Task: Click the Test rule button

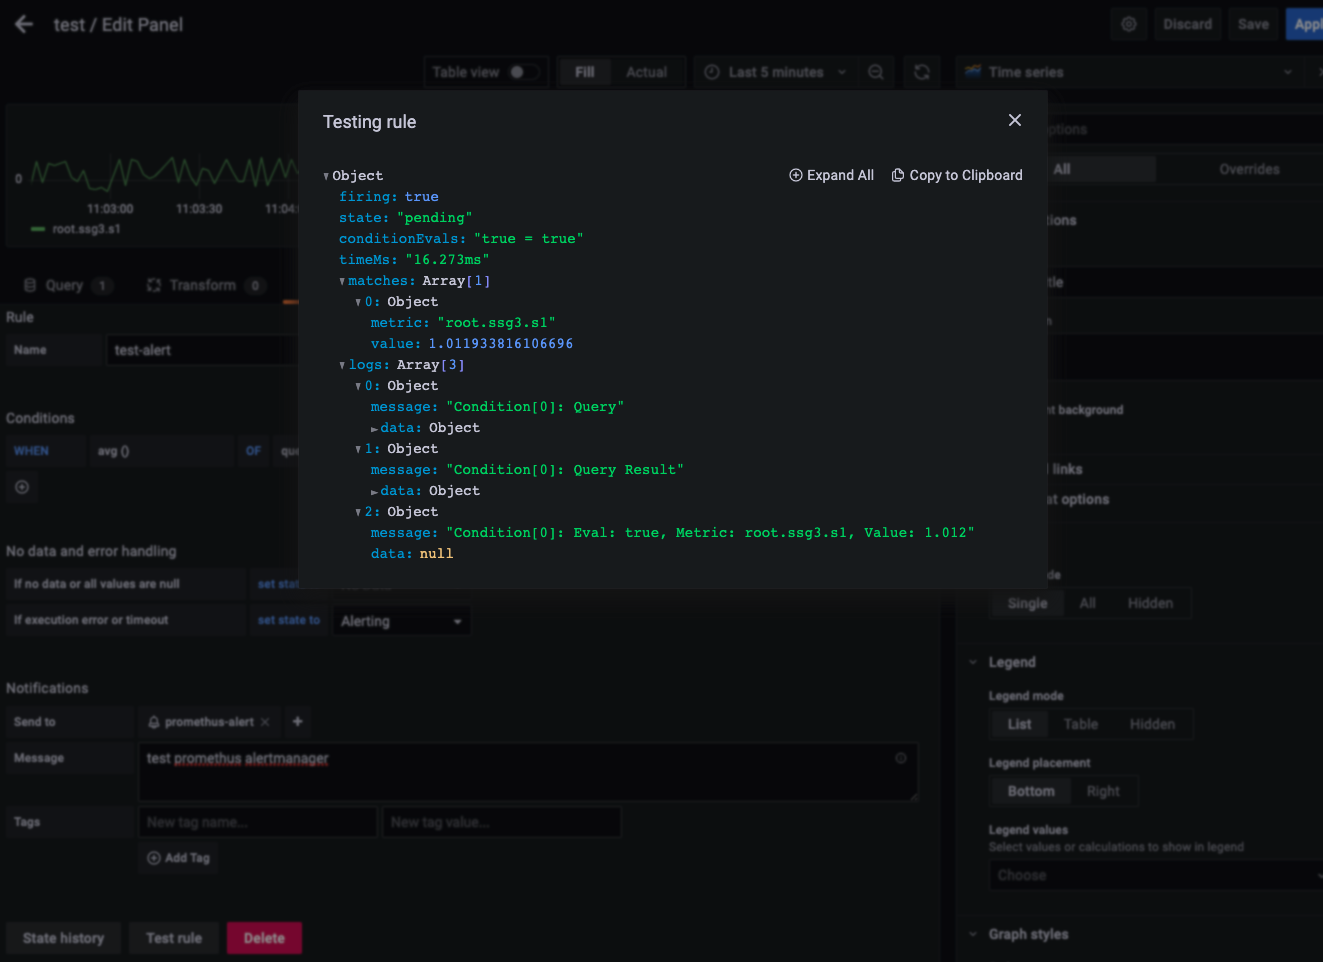Action: pyautogui.click(x=174, y=938)
